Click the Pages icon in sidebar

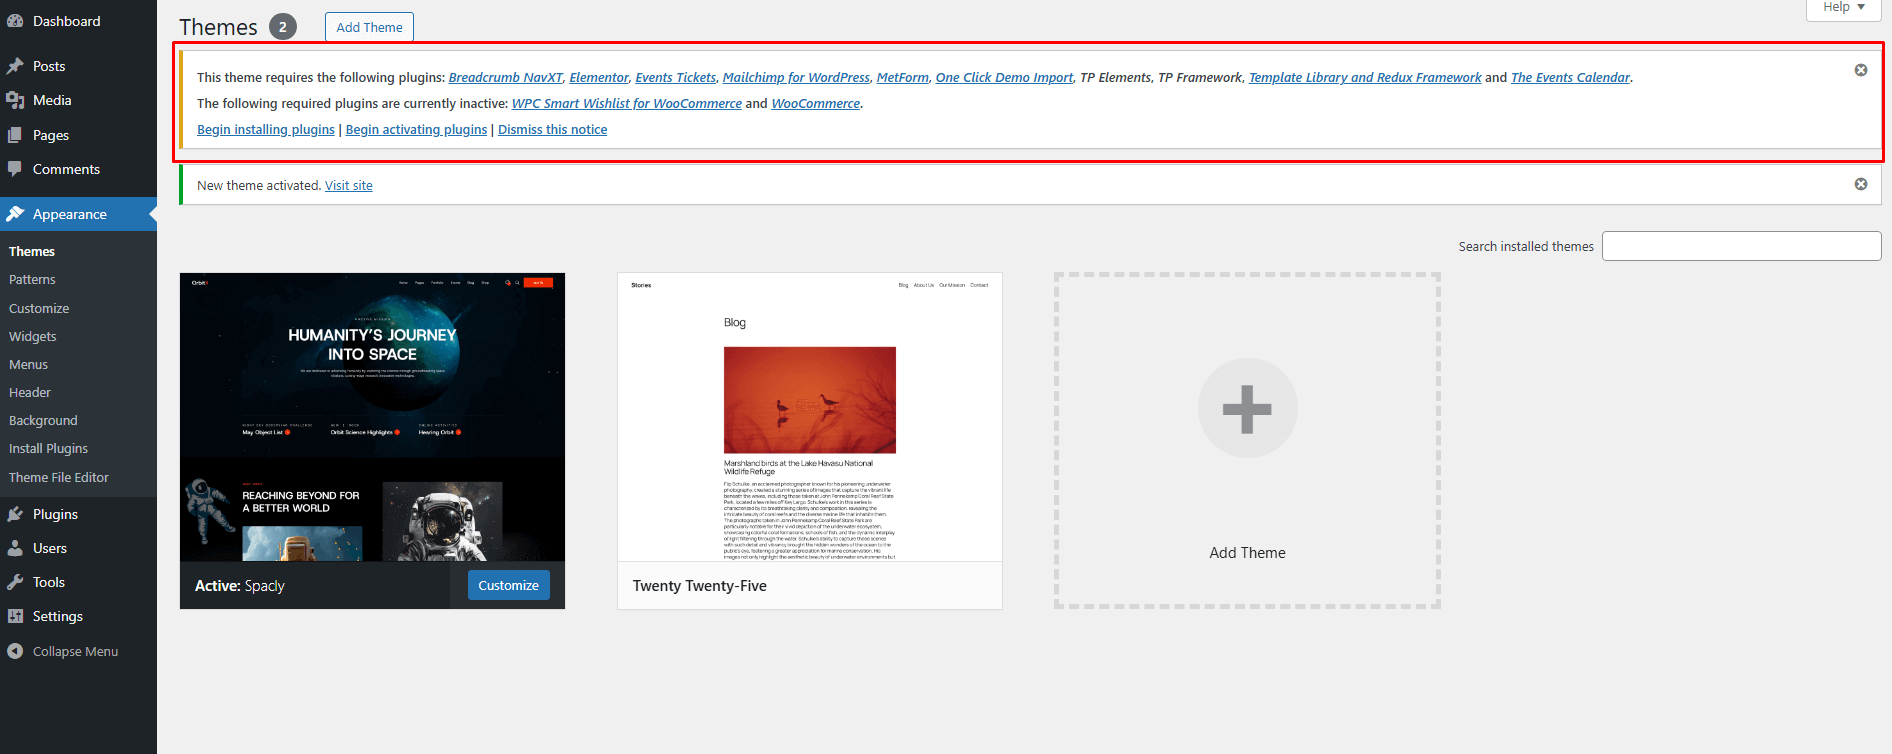point(15,135)
